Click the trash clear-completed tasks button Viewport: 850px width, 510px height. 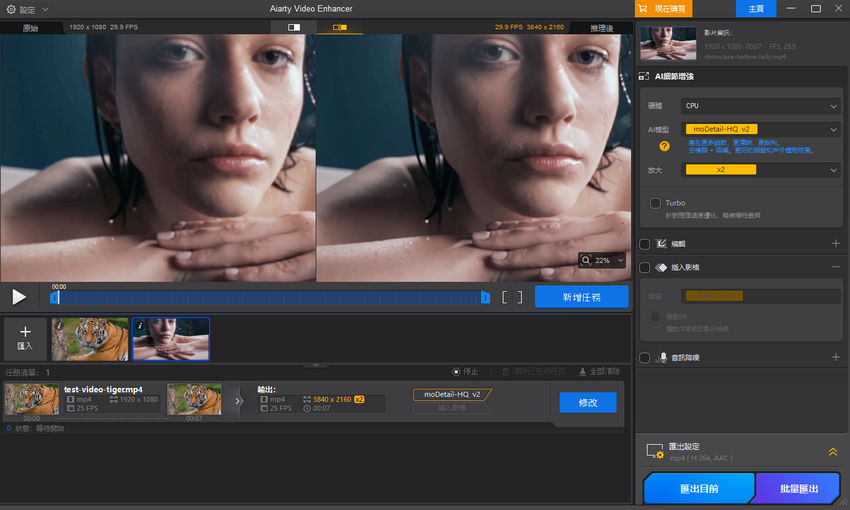tap(533, 372)
